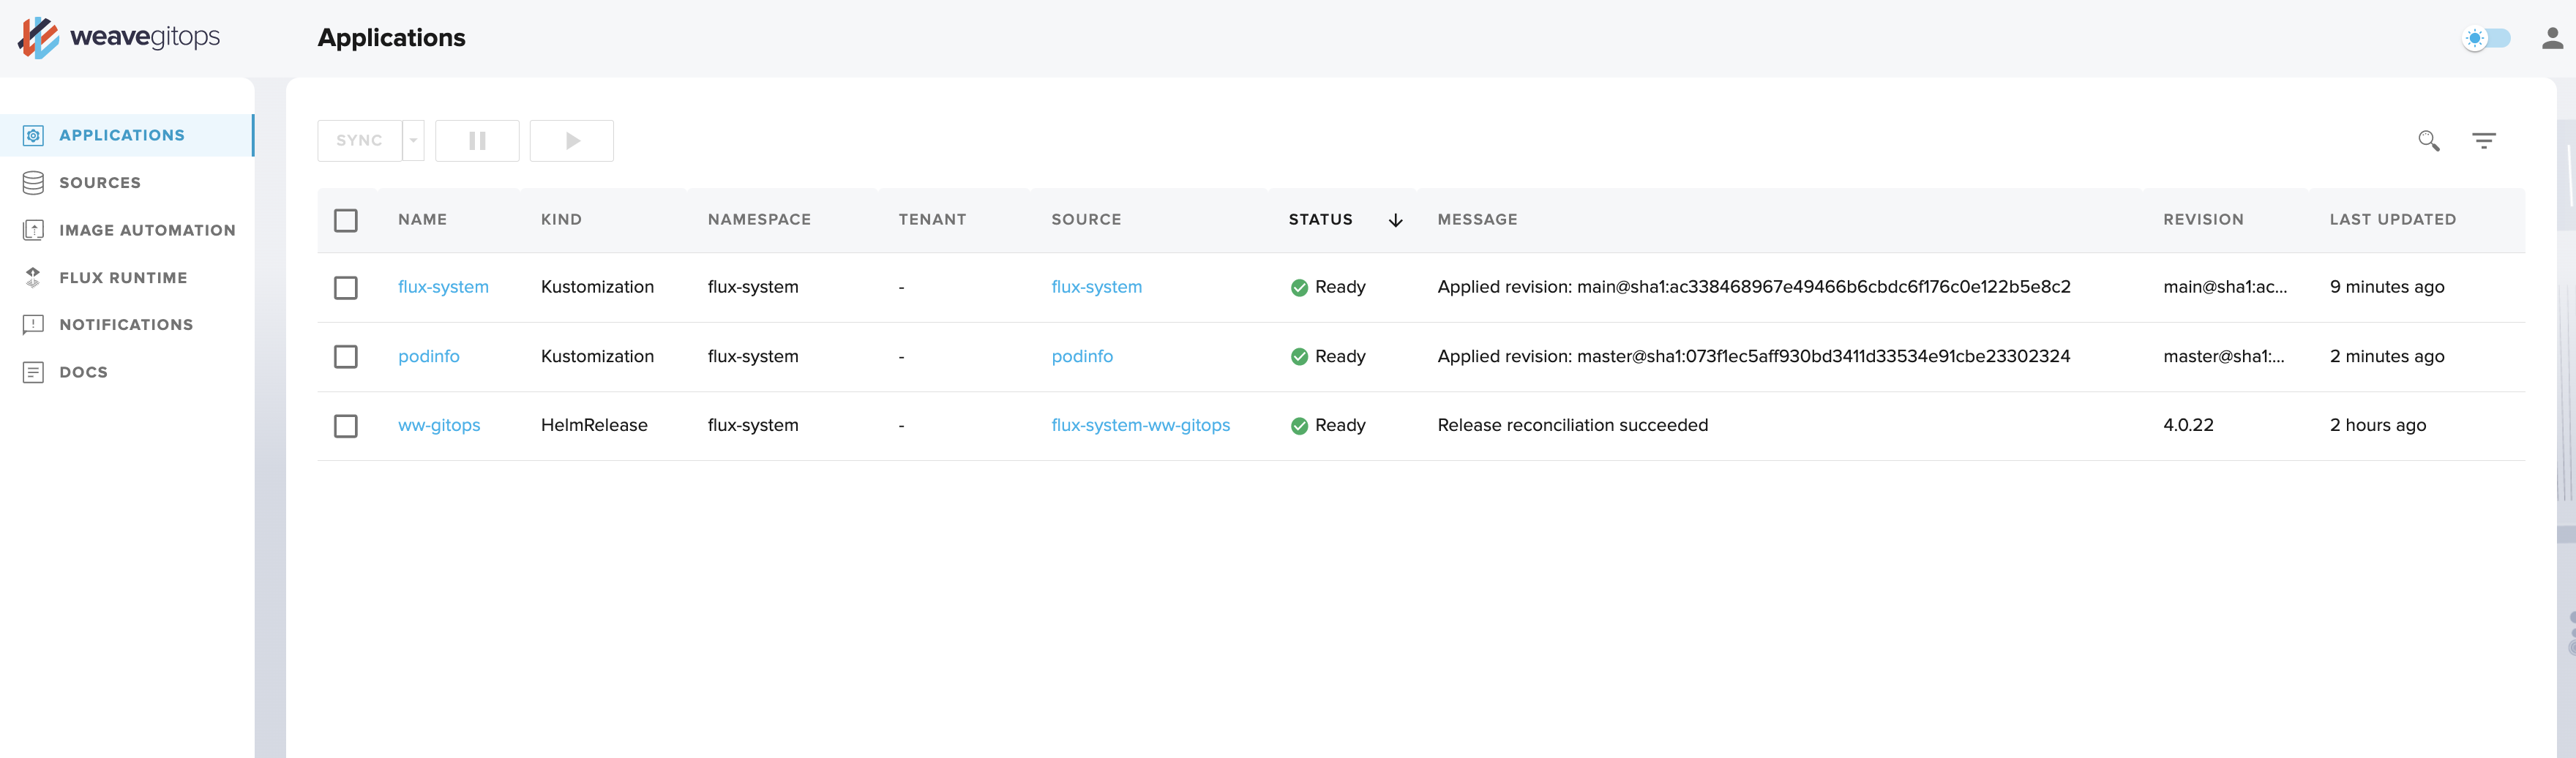
Task: Click 'master@sha1:...' revision cell
Action: [2223, 356]
